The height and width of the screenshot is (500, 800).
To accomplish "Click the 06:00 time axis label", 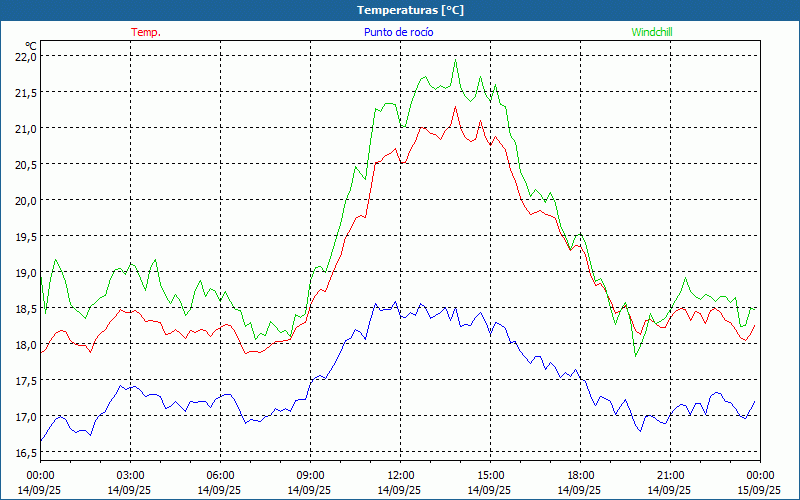I will click(220, 475).
